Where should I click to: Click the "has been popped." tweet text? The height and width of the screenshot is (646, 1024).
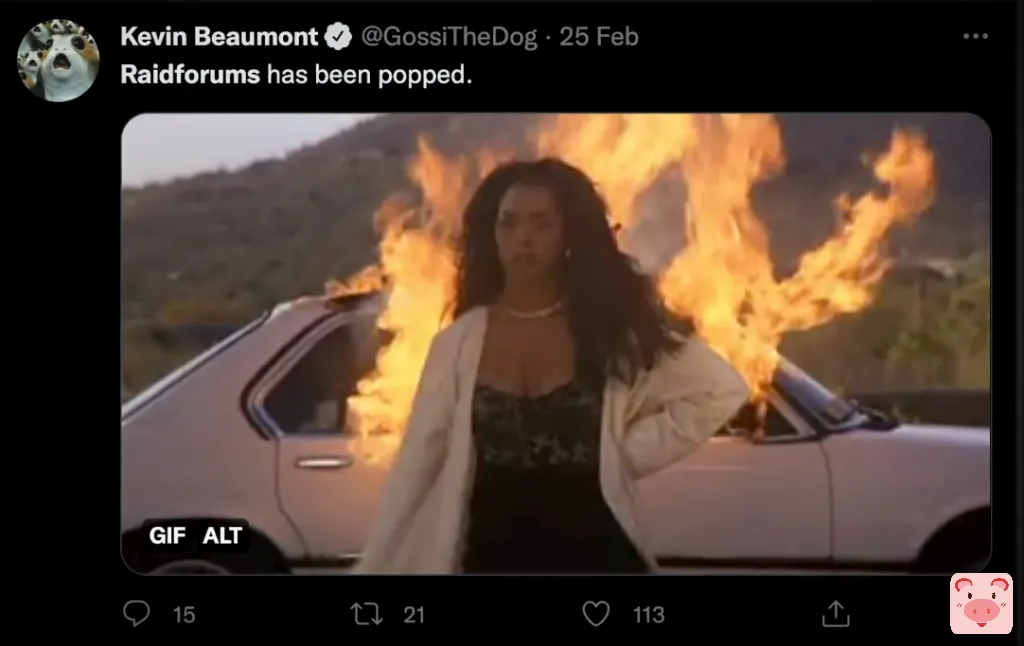point(369,75)
